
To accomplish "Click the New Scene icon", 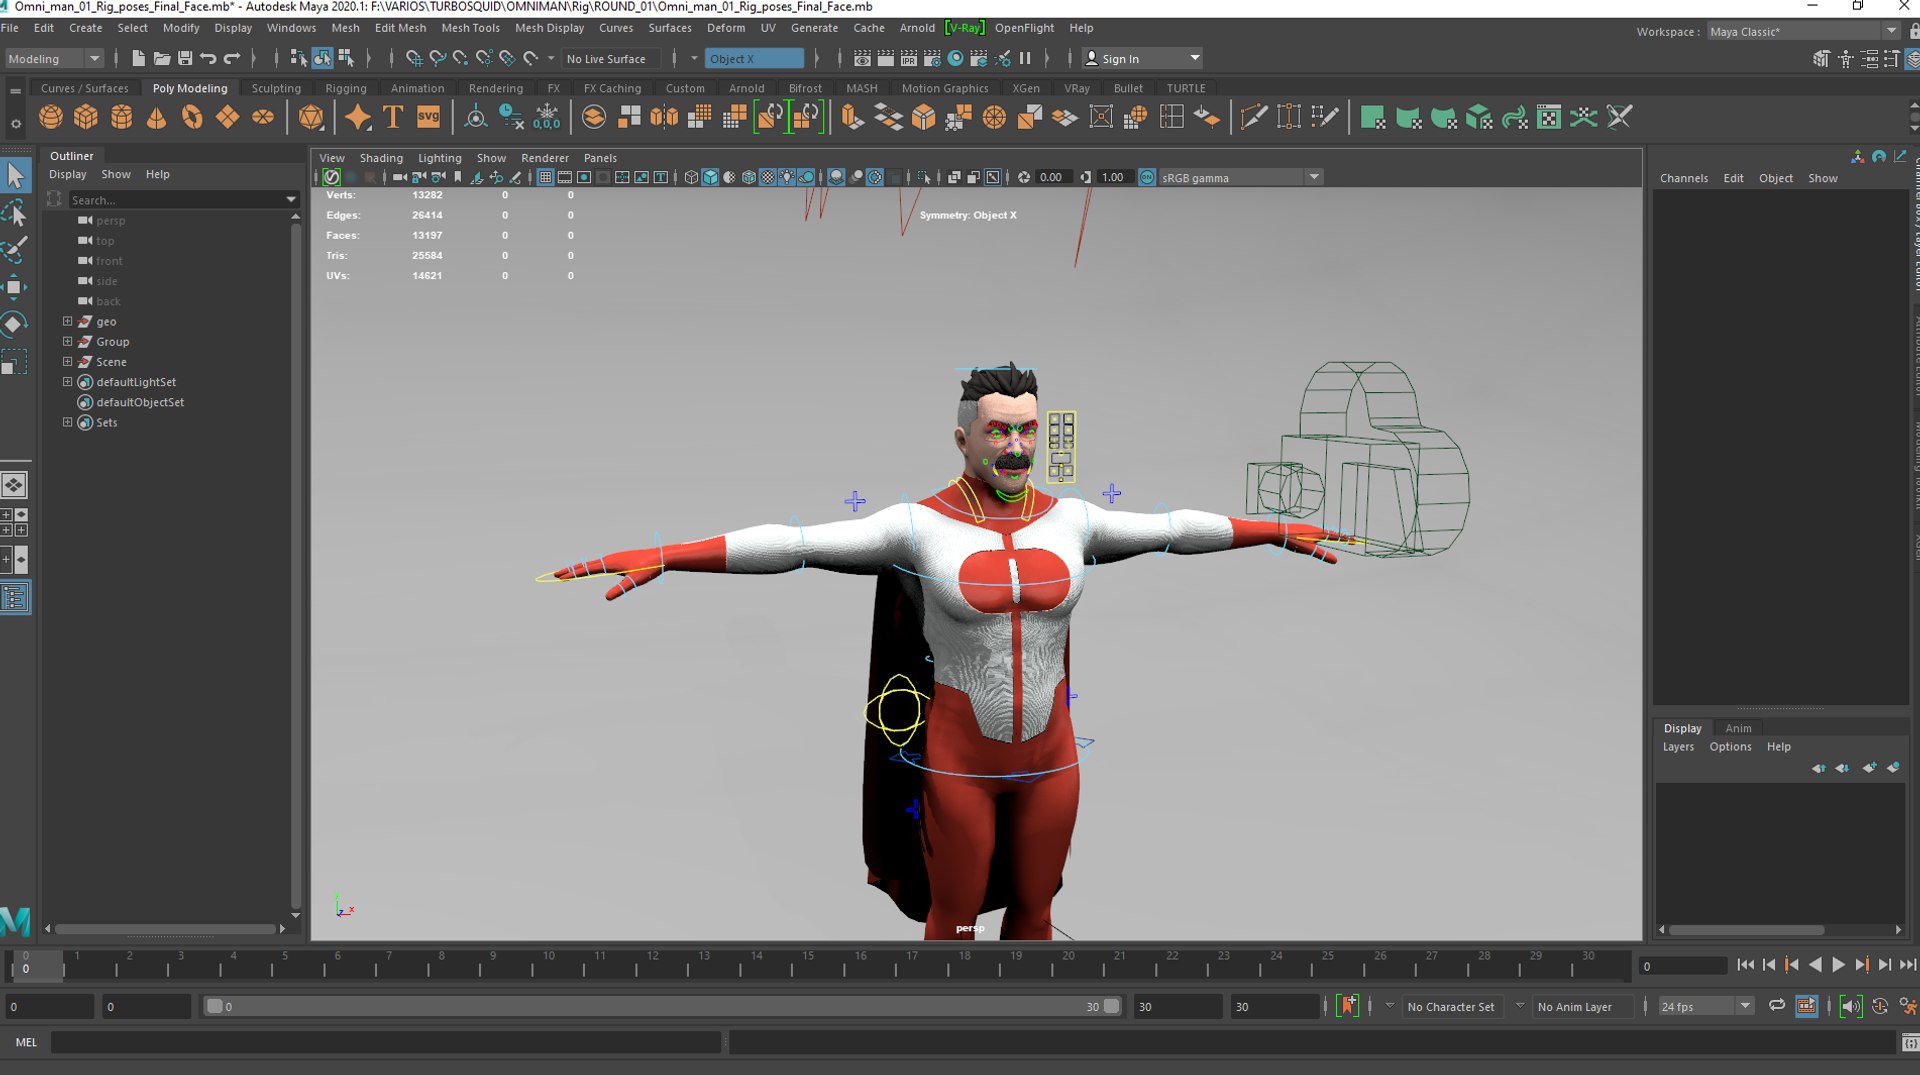I will [x=138, y=58].
